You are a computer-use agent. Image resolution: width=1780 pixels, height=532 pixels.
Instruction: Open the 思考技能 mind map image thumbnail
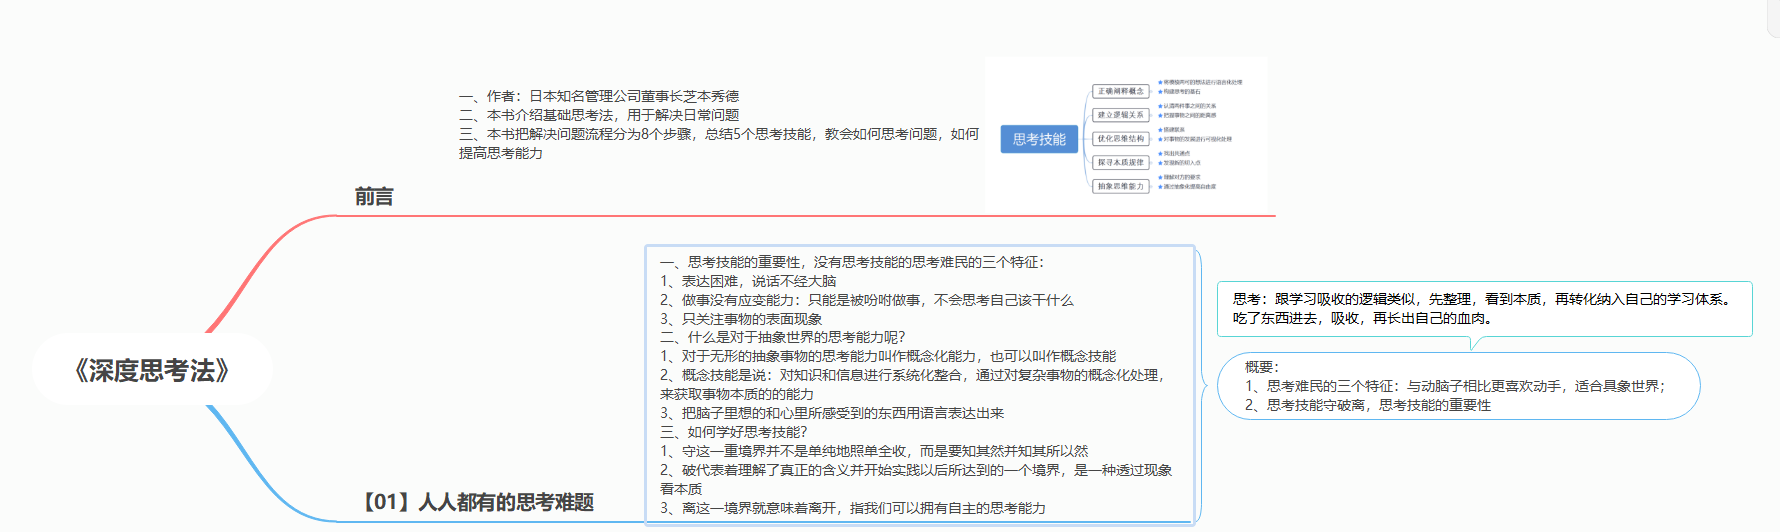1127,134
